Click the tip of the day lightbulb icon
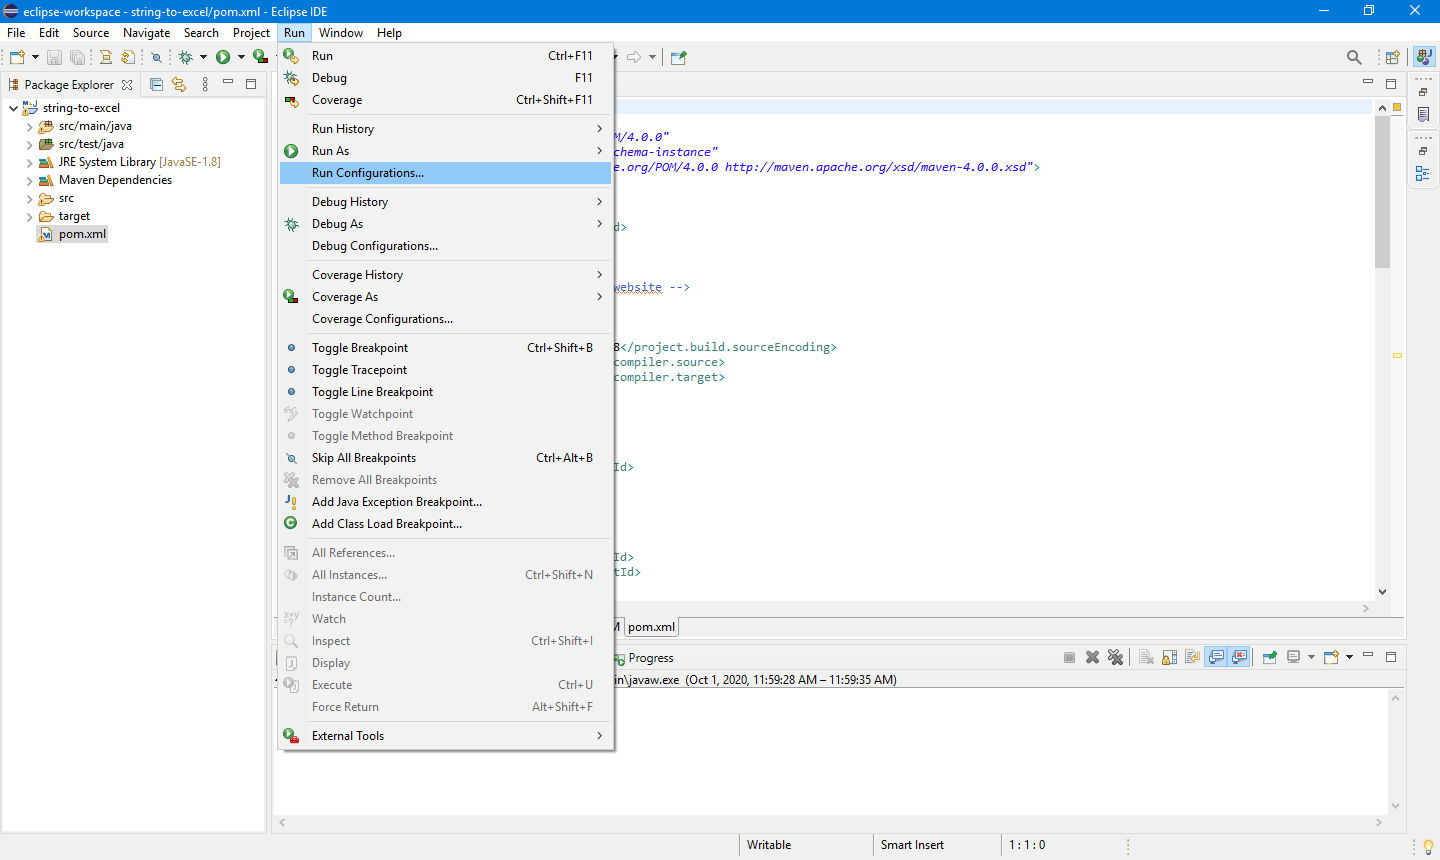 1428,846
